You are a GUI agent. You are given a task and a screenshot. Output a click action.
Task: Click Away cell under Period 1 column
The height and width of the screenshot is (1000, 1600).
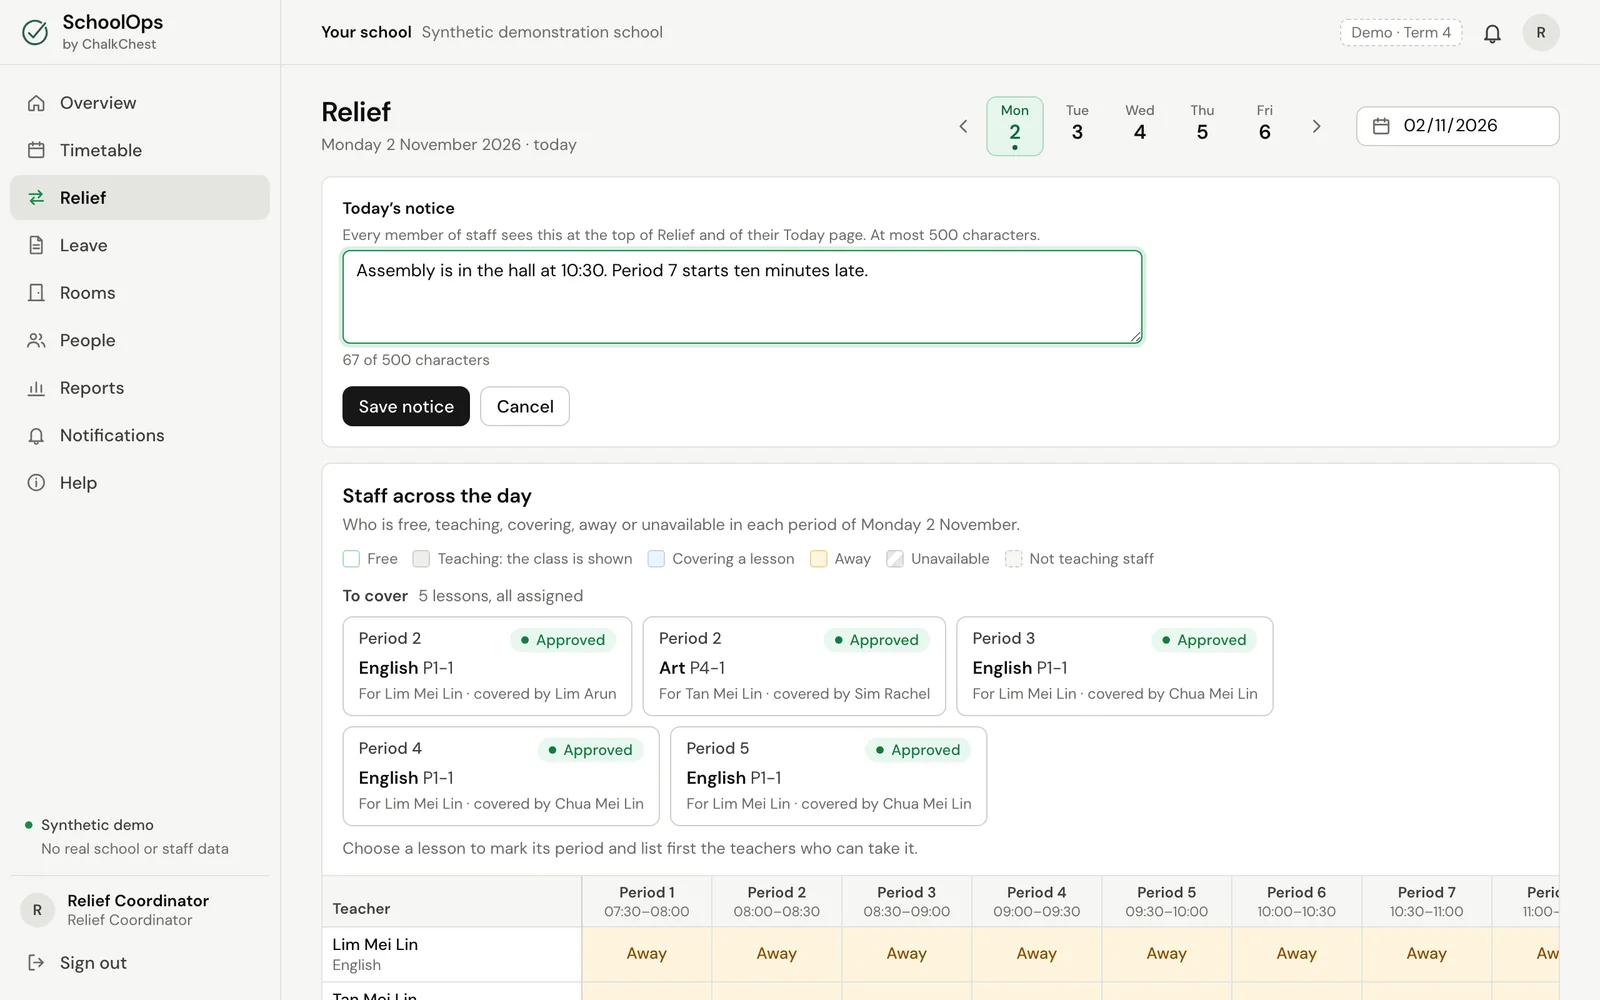647,954
